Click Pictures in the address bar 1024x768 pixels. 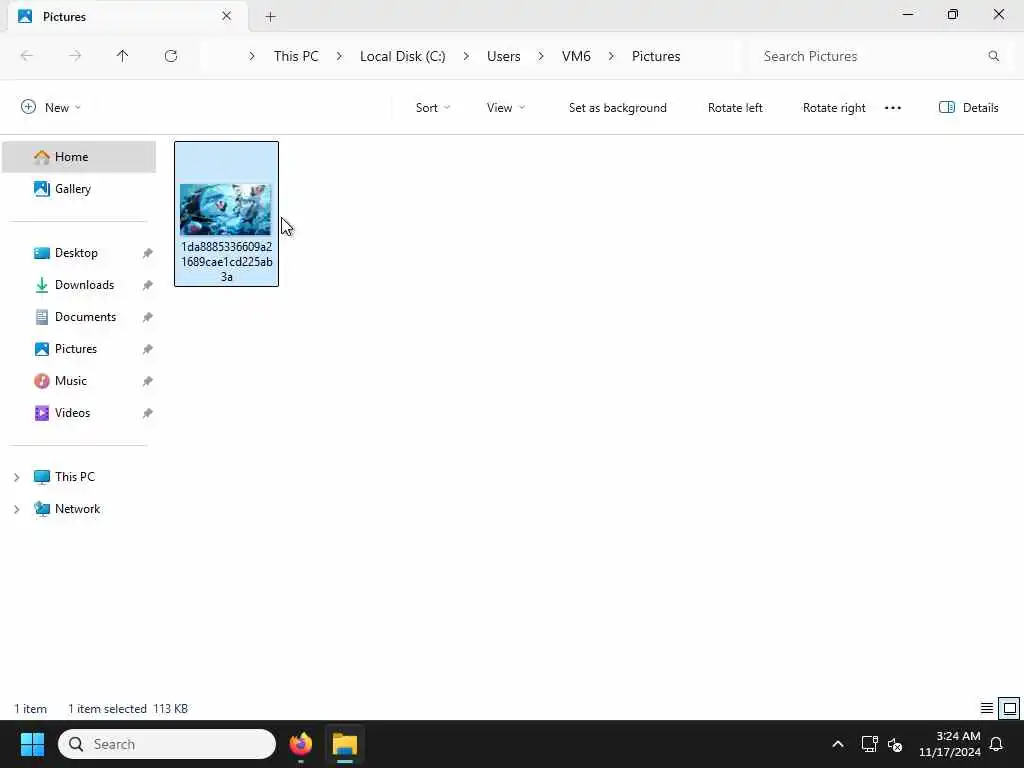click(656, 56)
